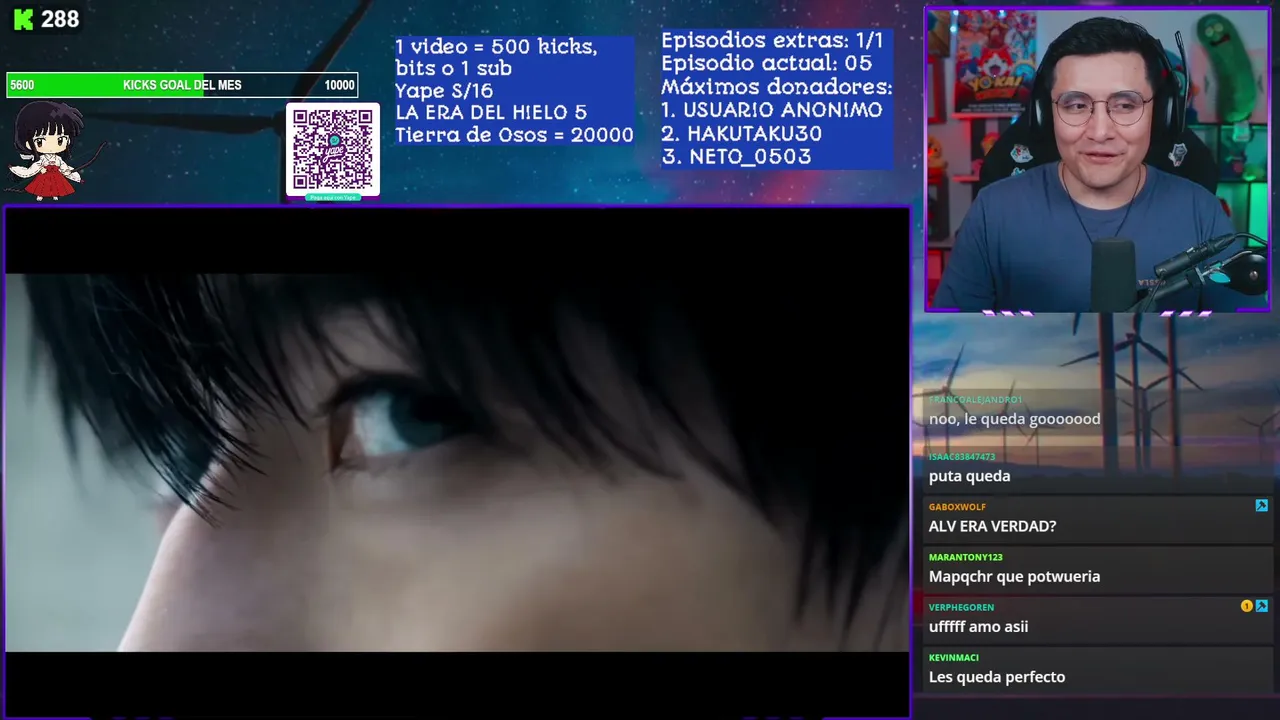
Task: Click the "Paga aquí con Yape" label
Action: click(333, 197)
